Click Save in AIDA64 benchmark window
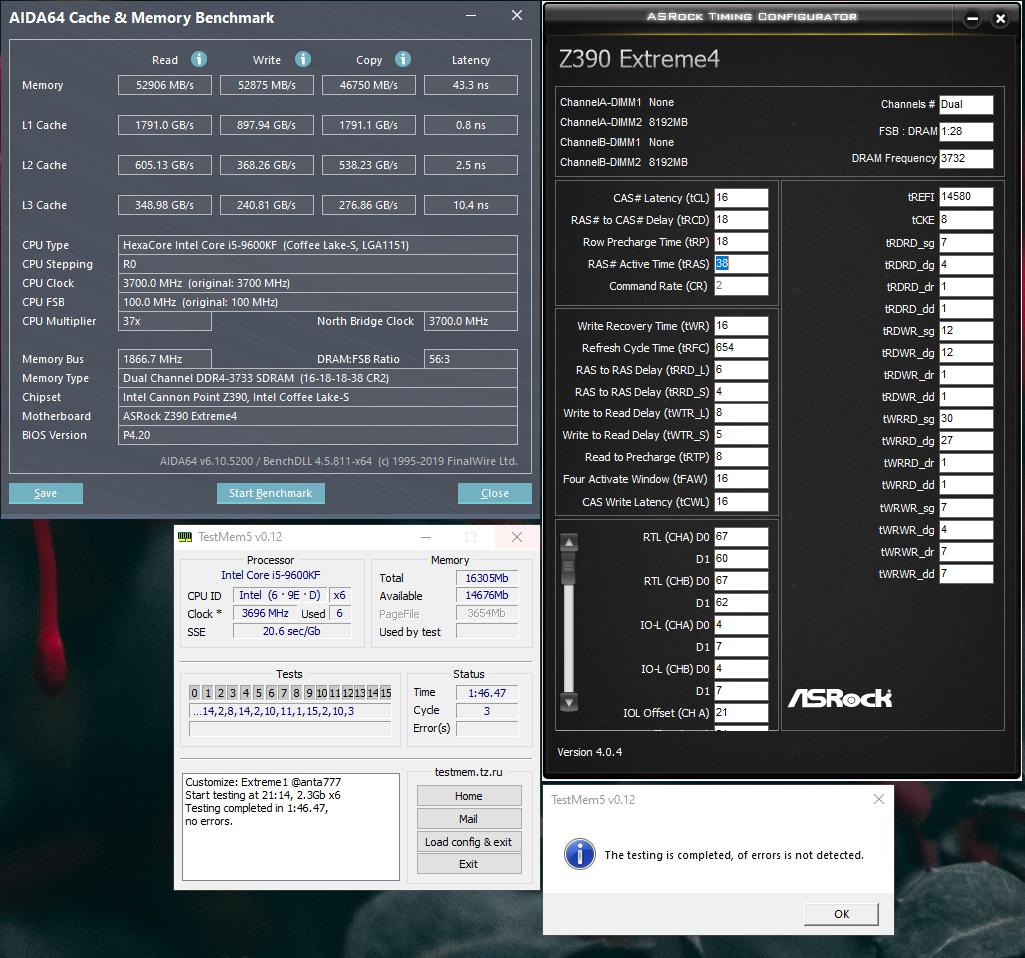The image size is (1025, 958). click(46, 493)
